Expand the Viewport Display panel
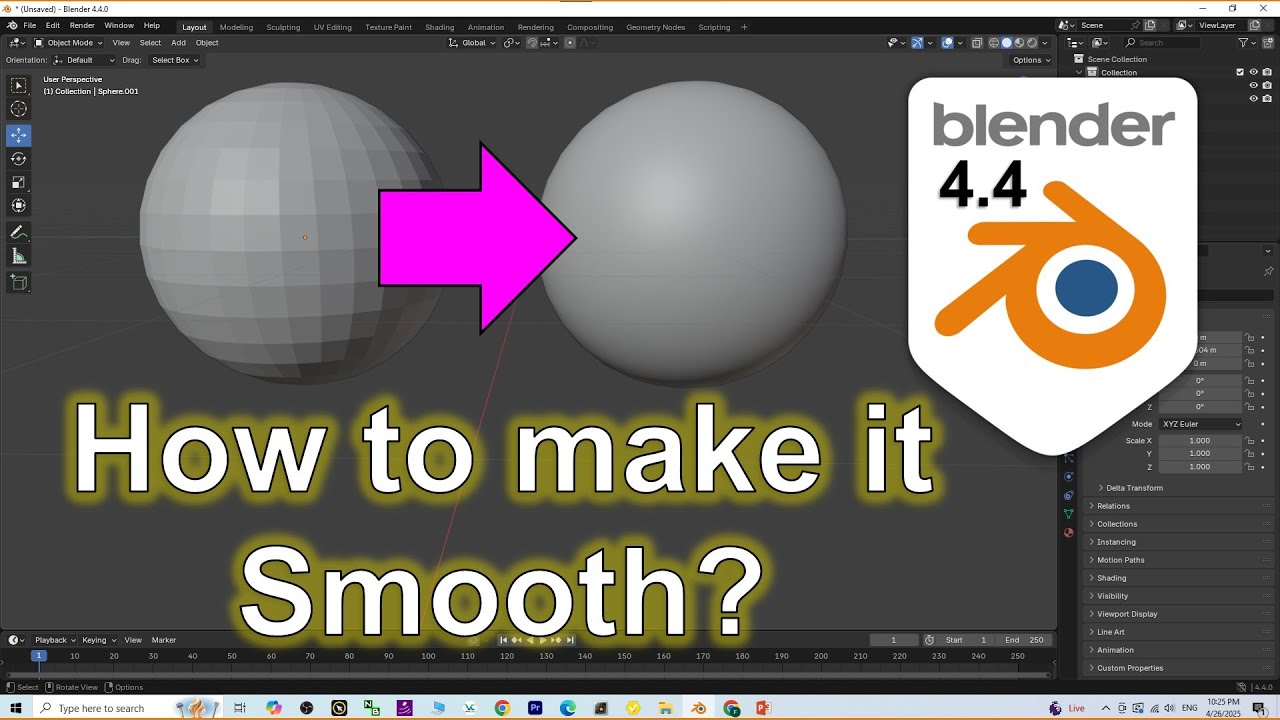 pyautogui.click(x=1127, y=614)
